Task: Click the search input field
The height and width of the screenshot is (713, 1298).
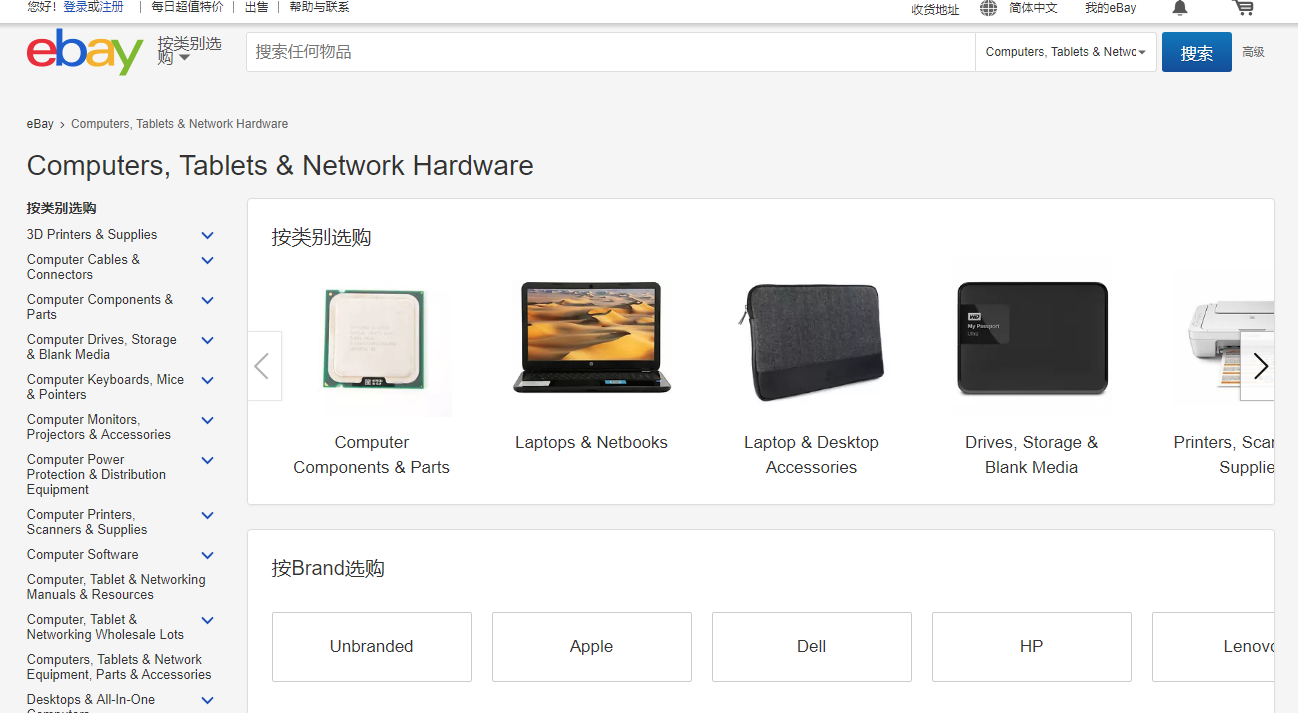Action: 611,52
